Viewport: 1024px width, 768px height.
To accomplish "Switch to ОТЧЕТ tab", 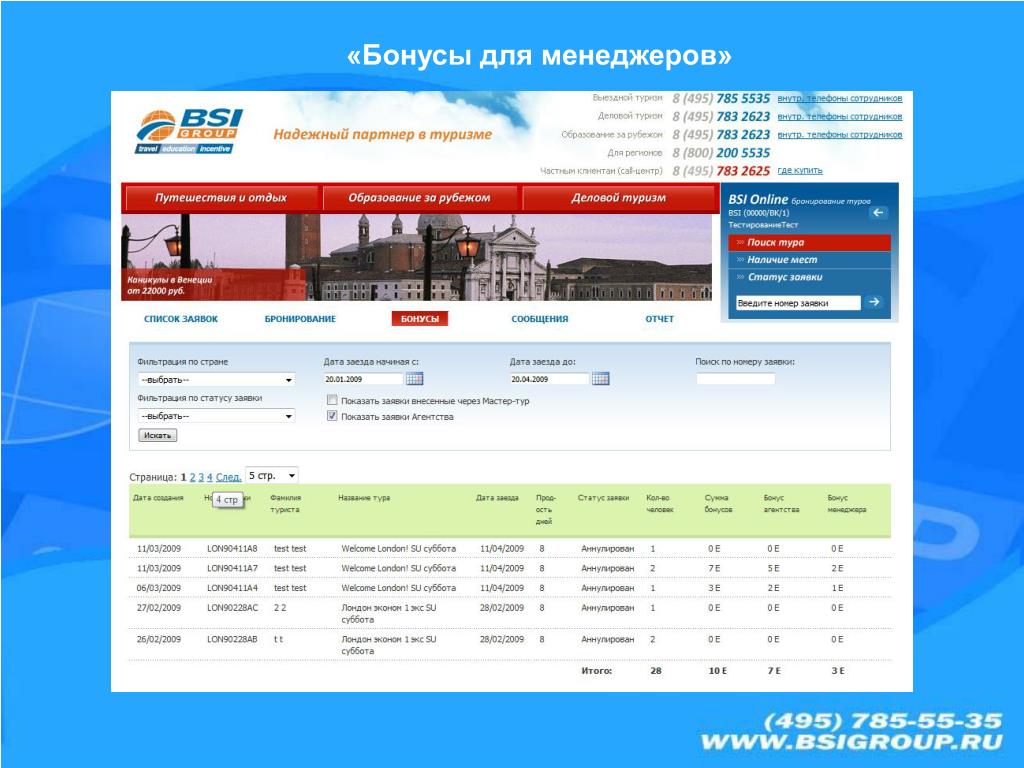I will [x=660, y=319].
